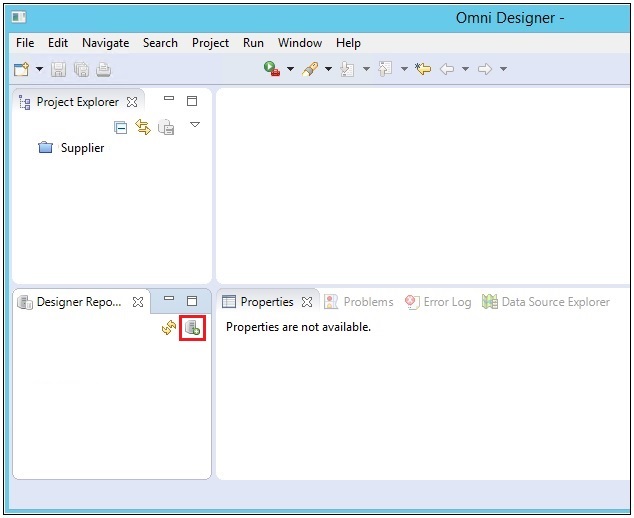This screenshot has width=634, height=518.
Task: Open the Previous Annotation dropdown arrow
Action: click(404, 69)
